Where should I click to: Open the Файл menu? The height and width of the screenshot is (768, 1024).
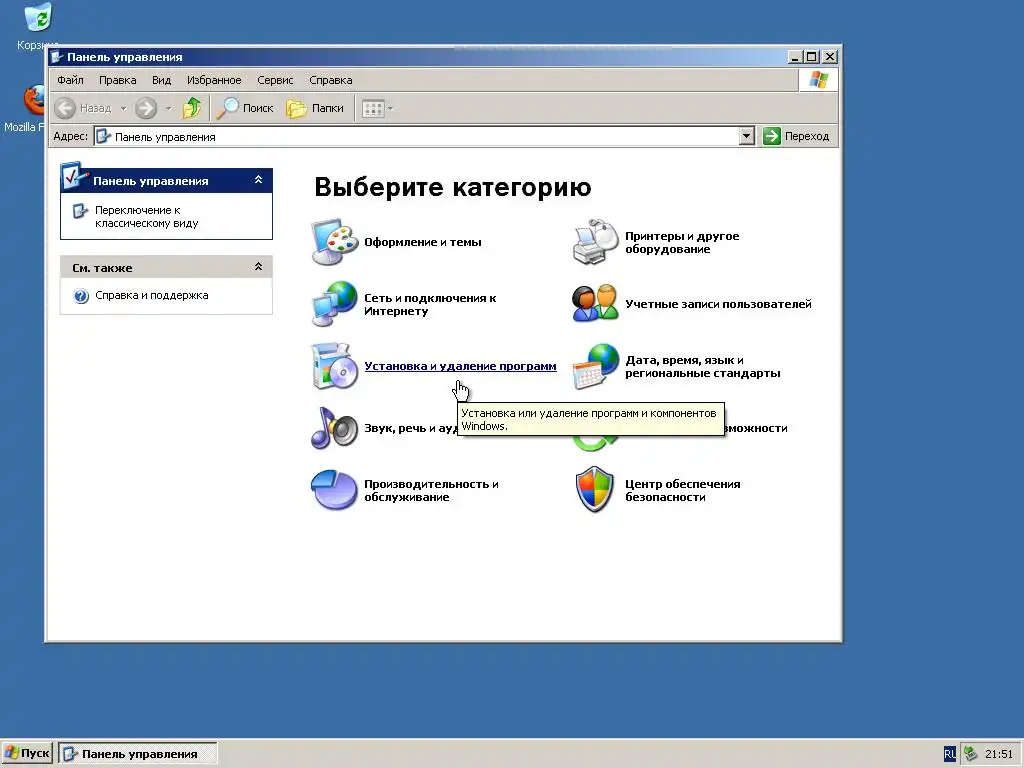click(x=70, y=80)
